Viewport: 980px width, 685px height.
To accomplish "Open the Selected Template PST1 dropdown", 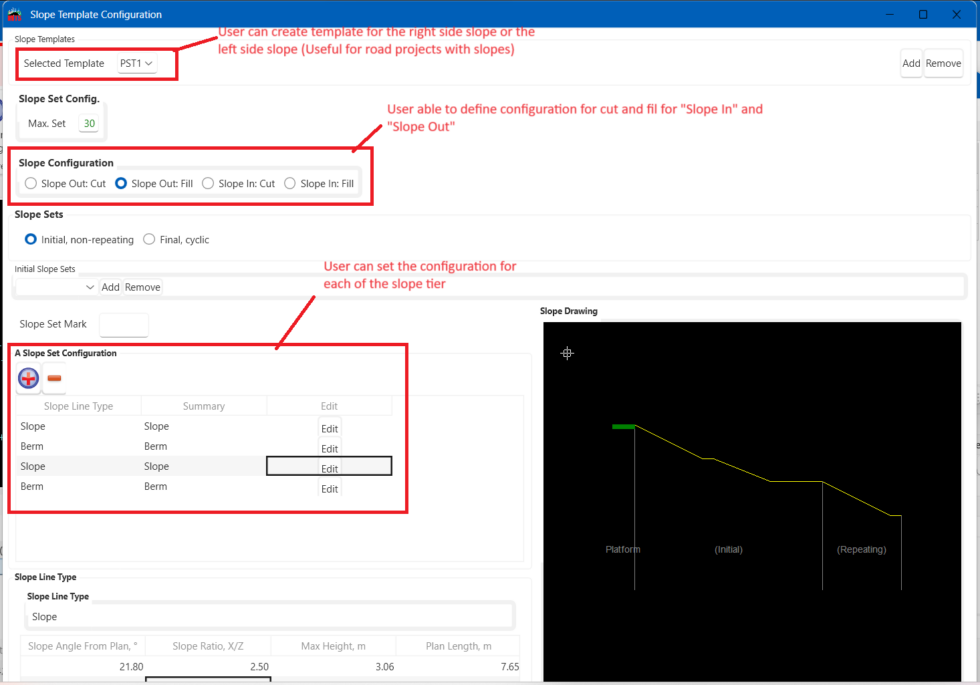I will pos(136,62).
